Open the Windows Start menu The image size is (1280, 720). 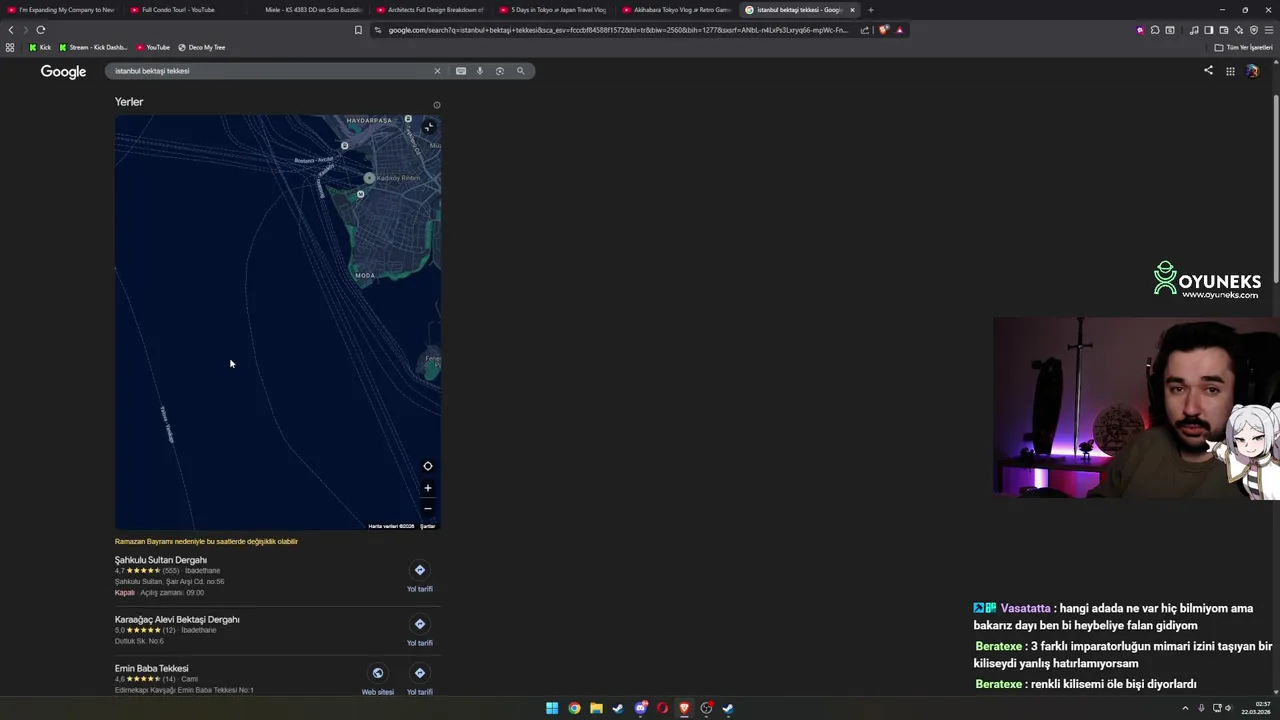[552, 708]
